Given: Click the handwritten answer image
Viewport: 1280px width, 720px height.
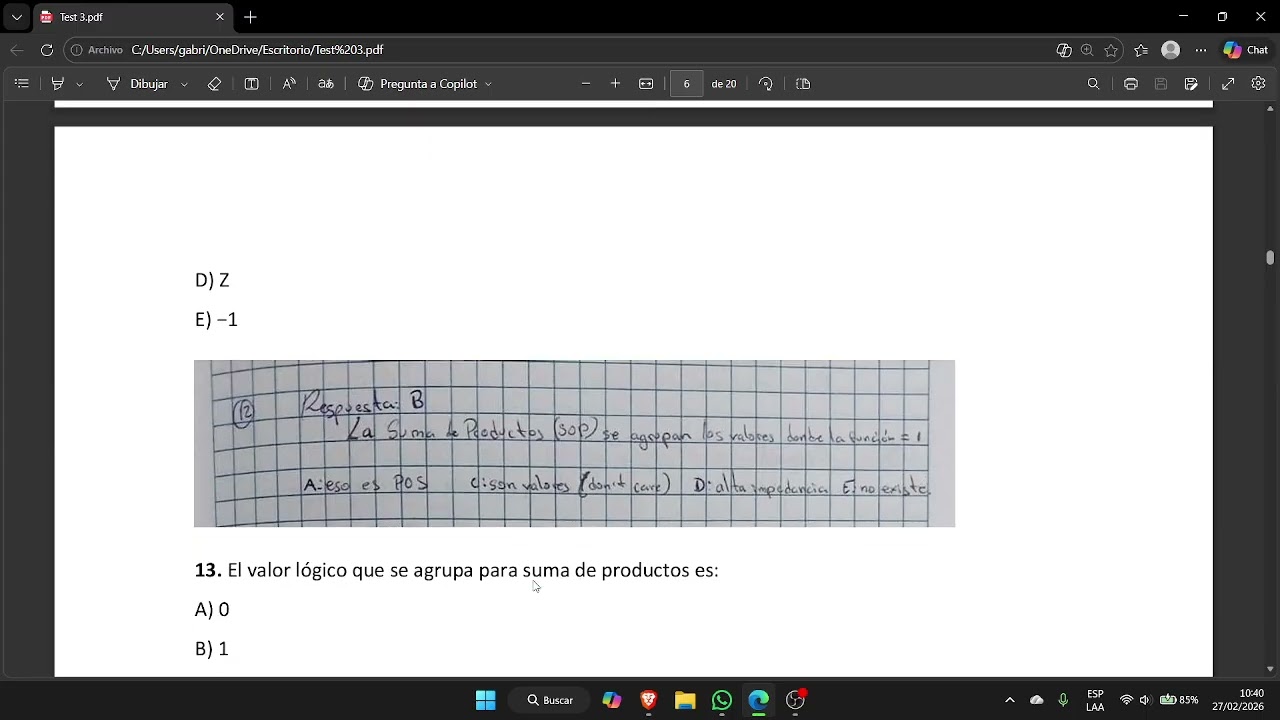Looking at the screenshot, I should (574, 443).
